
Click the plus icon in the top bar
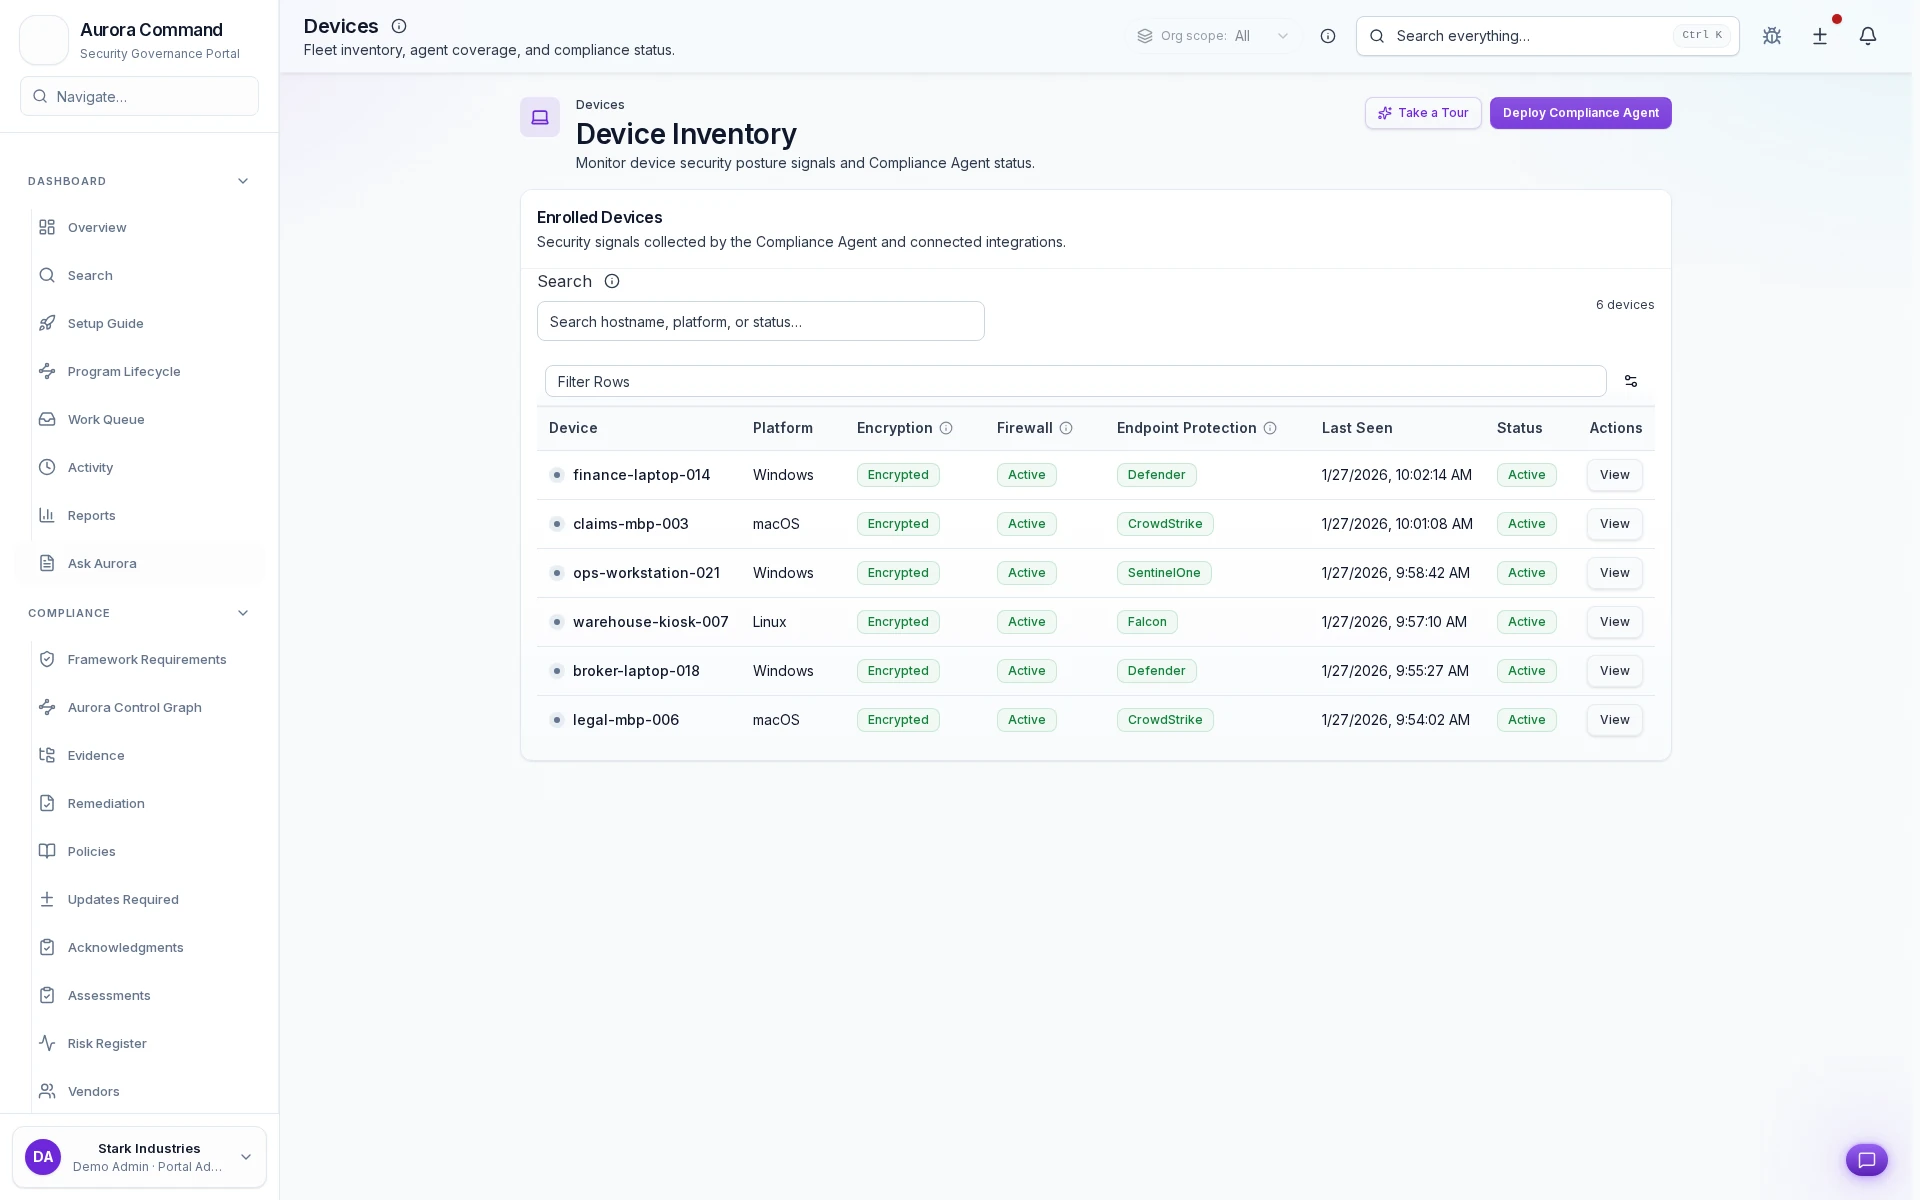point(1819,36)
